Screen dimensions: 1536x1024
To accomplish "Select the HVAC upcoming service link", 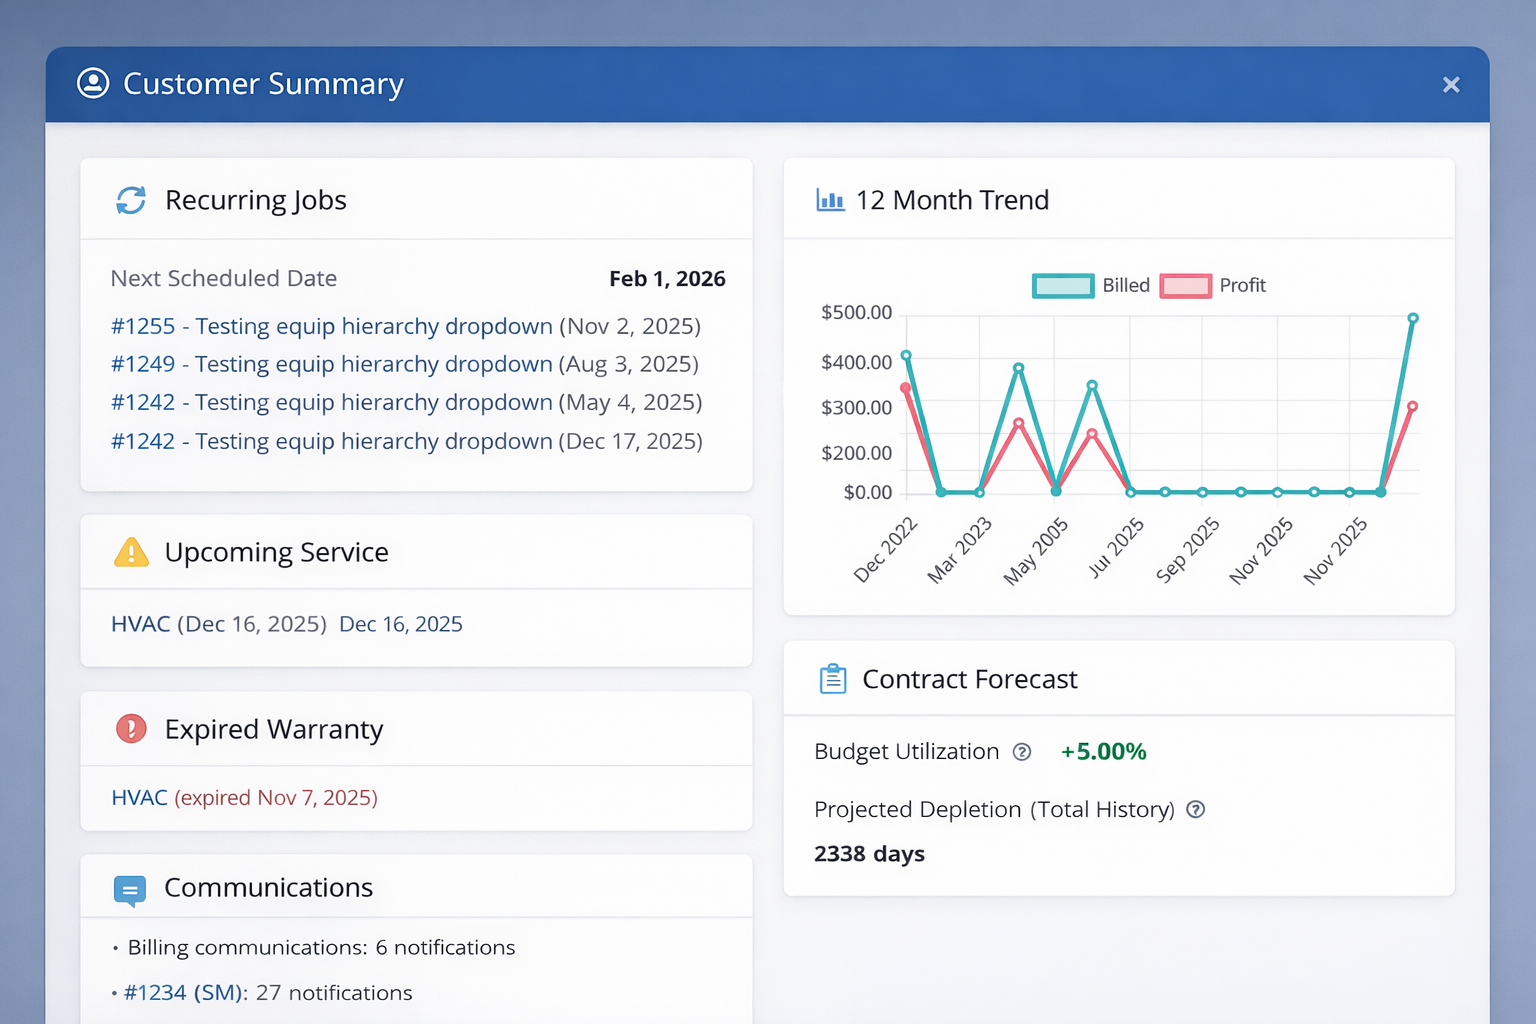I will tap(139, 624).
